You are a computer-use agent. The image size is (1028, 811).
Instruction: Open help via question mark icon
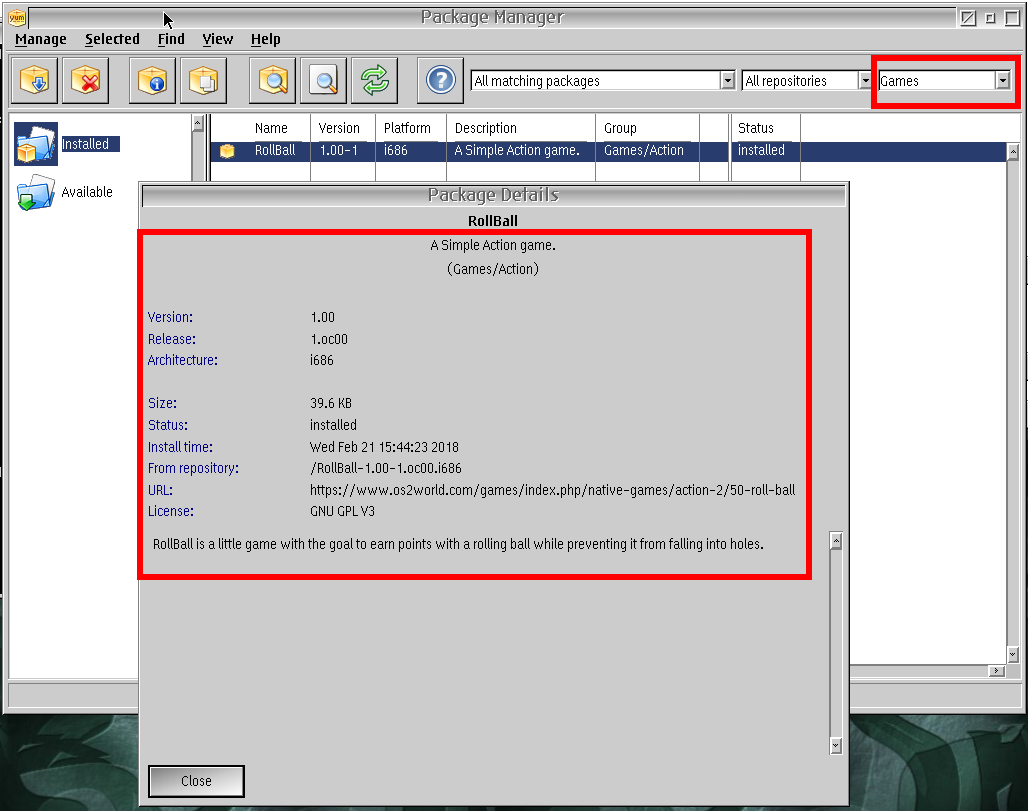441,81
